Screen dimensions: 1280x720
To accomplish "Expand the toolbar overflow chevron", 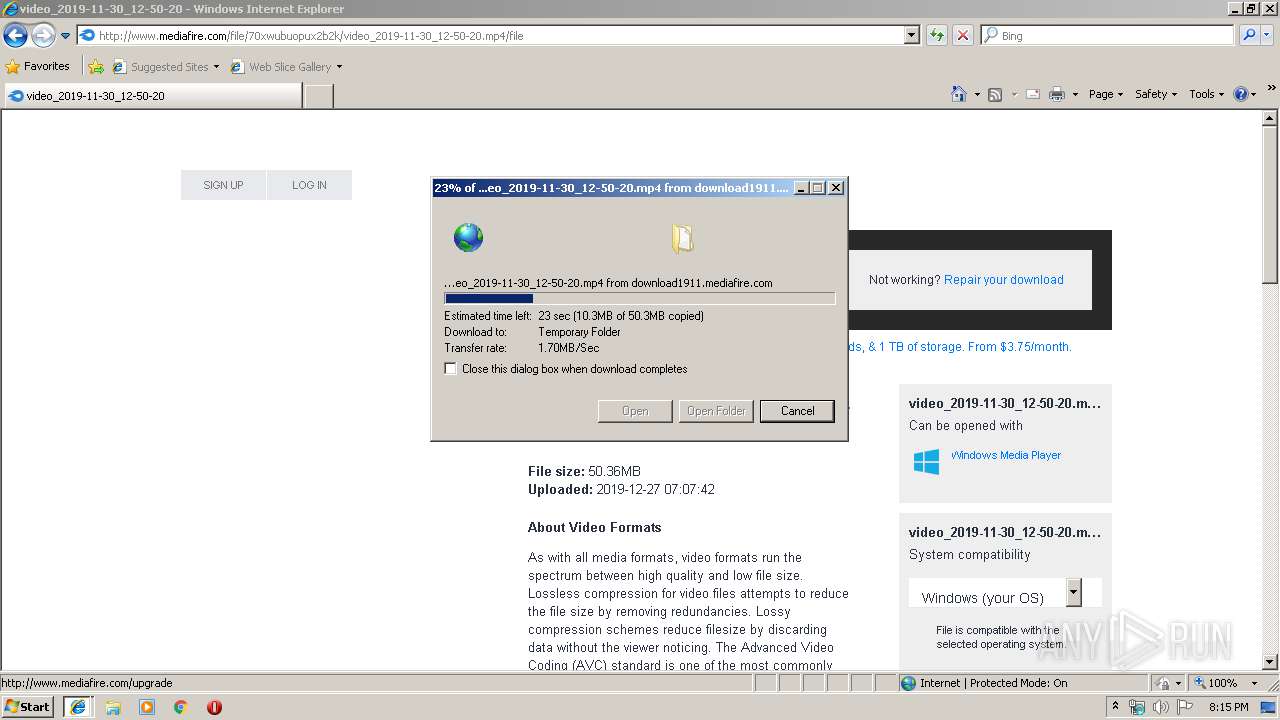I will [1271, 90].
